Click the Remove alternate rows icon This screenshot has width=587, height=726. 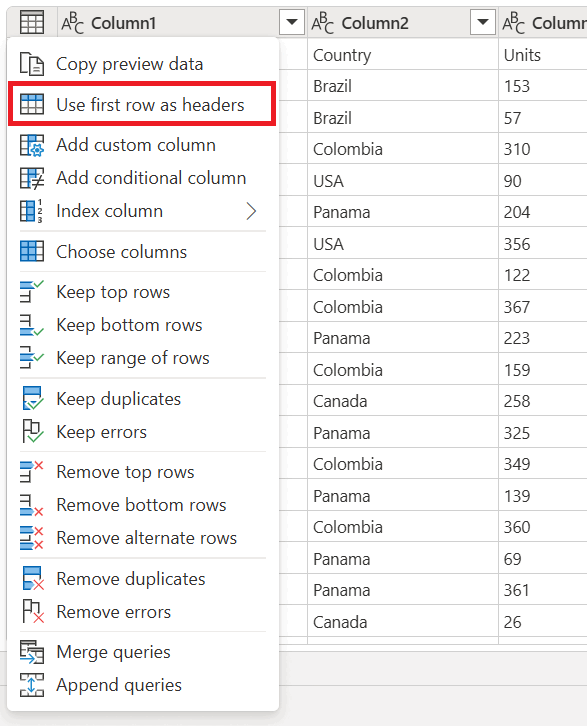coord(32,538)
